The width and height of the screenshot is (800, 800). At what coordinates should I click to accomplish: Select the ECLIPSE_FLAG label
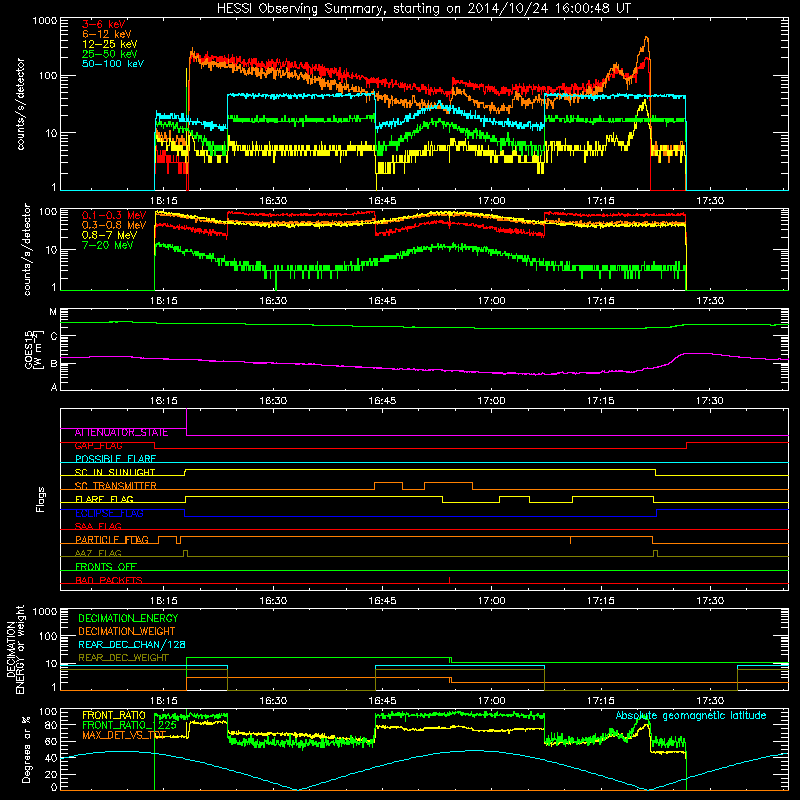click(109, 513)
